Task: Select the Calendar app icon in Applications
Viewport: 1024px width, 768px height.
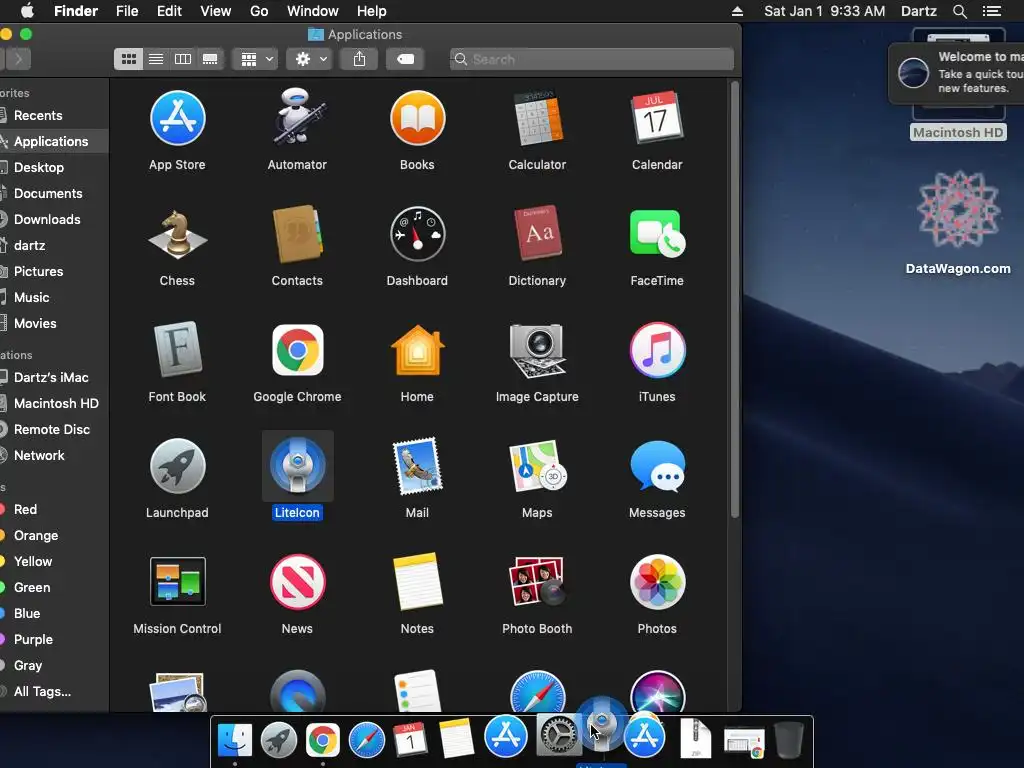Action: click(657, 118)
